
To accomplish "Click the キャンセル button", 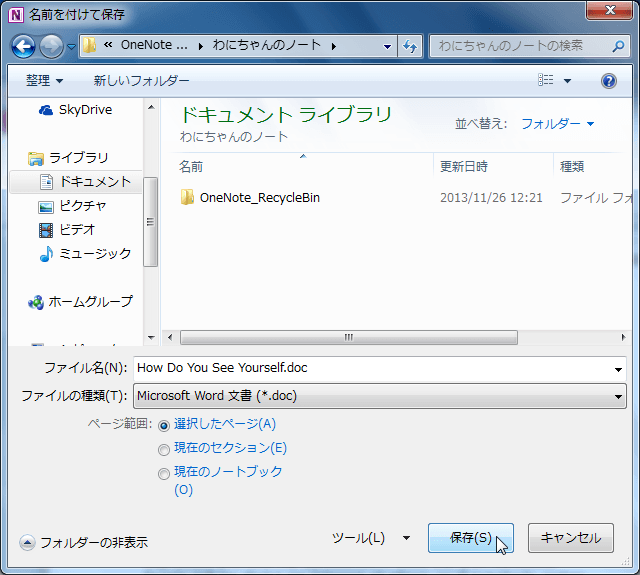I will point(571,538).
